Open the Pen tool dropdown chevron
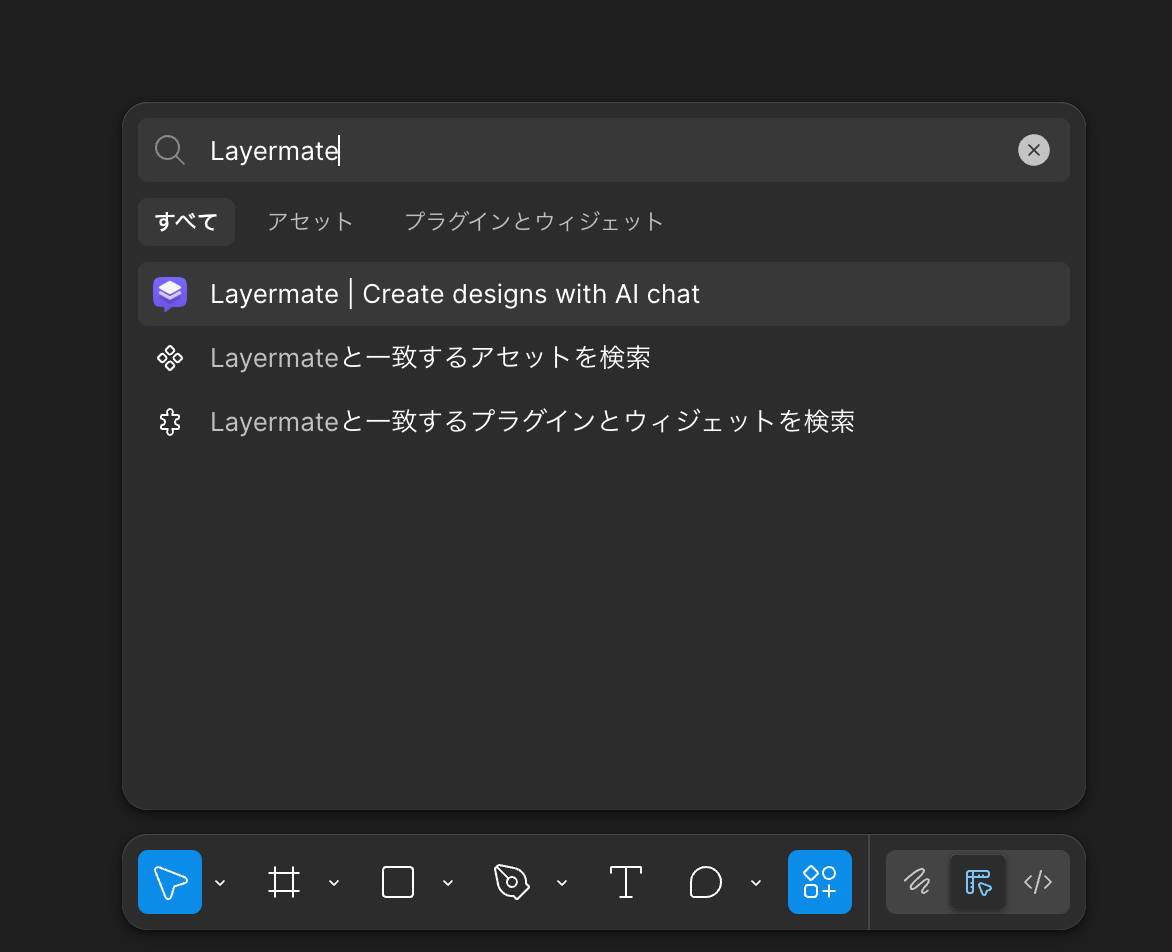 click(x=561, y=883)
